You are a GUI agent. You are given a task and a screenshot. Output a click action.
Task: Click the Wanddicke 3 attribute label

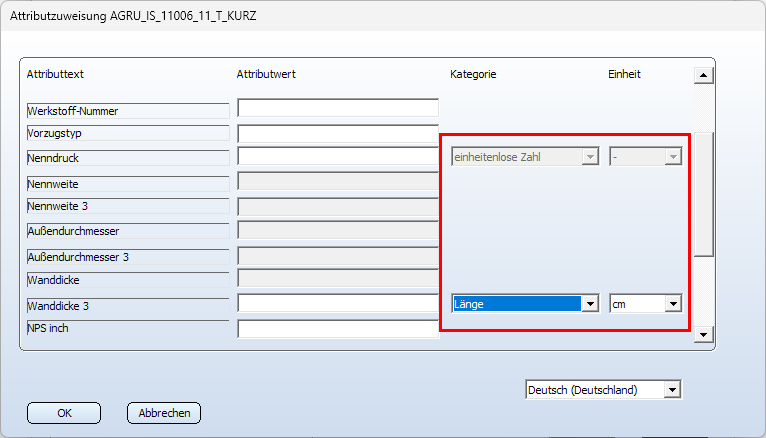128,306
